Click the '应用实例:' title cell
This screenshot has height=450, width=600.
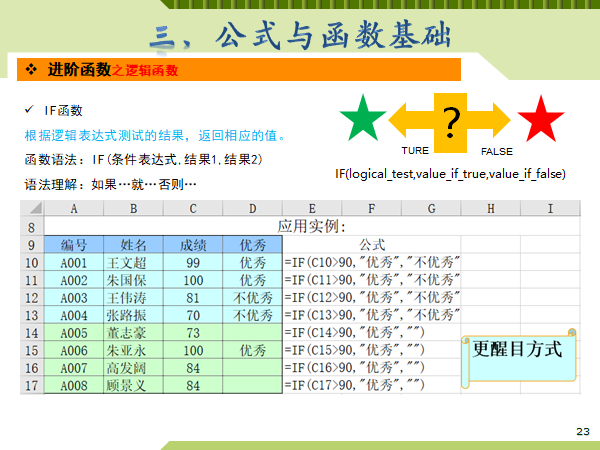(312, 227)
